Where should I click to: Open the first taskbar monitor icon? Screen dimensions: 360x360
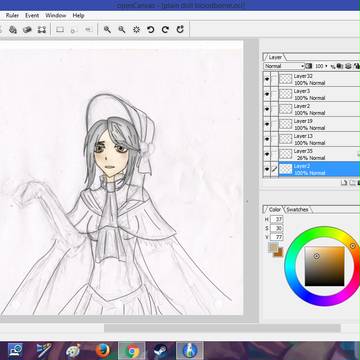pyautogui.click(x=15, y=350)
